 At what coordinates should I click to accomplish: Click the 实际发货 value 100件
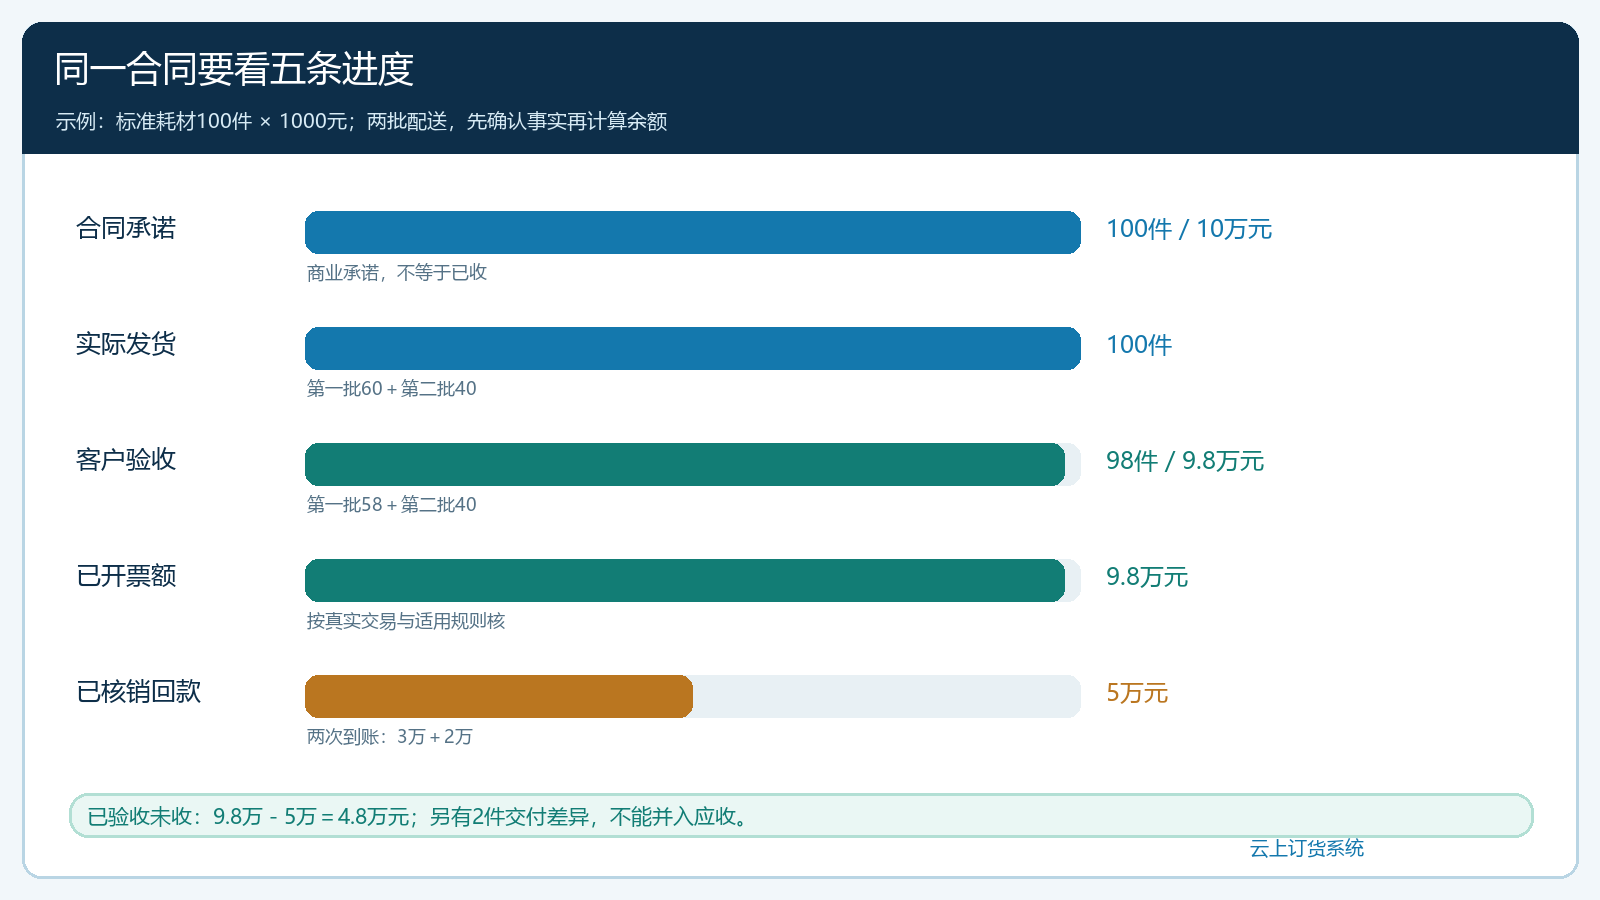(x=1139, y=345)
